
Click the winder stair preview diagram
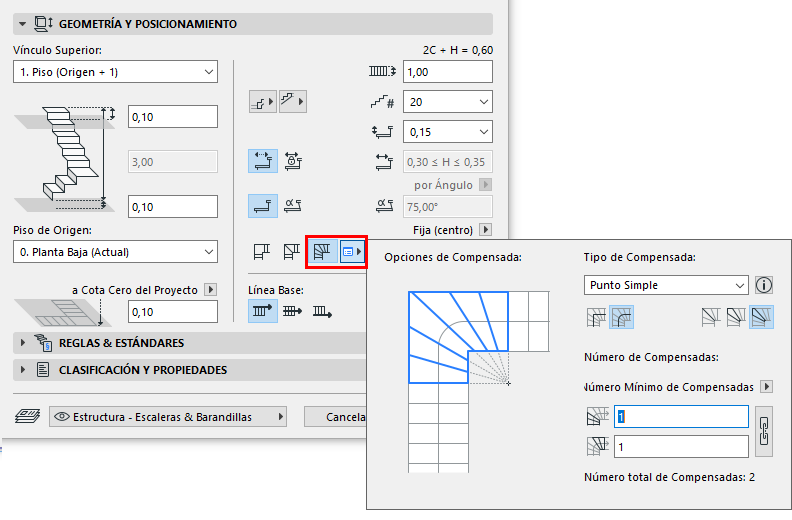pos(478,382)
